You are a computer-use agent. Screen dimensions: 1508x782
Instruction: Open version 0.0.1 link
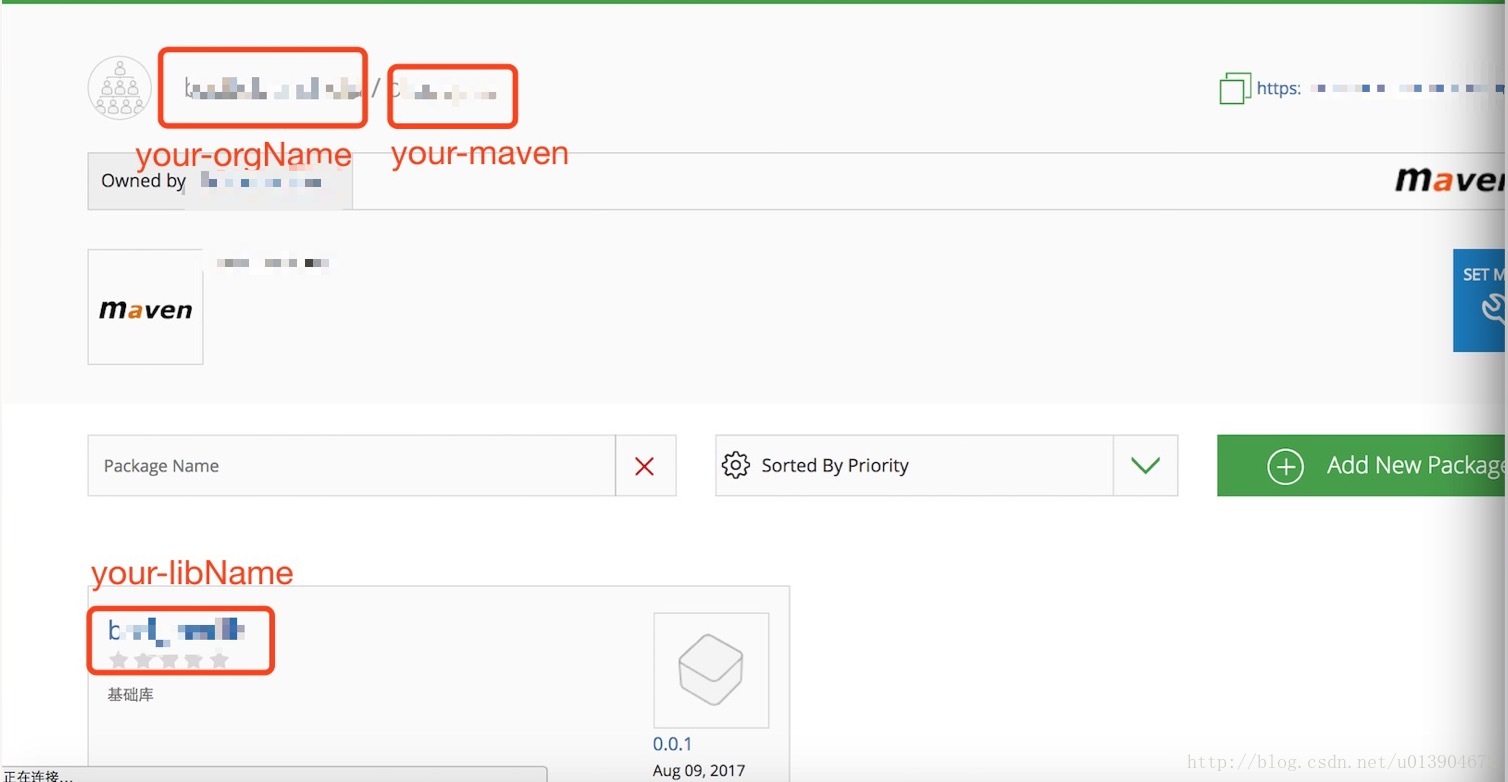coord(673,744)
